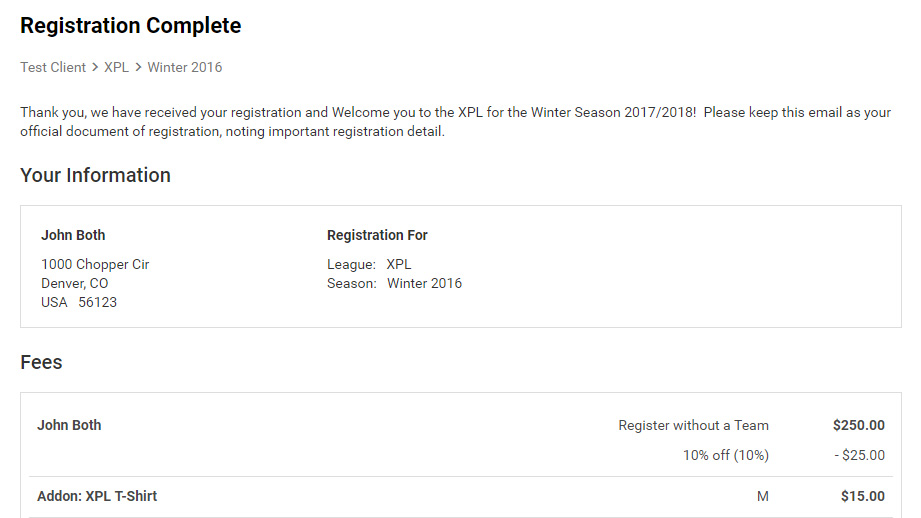Click the Addon: XPL T-Shirt row label
The width and height of the screenshot is (921, 518).
point(97,496)
